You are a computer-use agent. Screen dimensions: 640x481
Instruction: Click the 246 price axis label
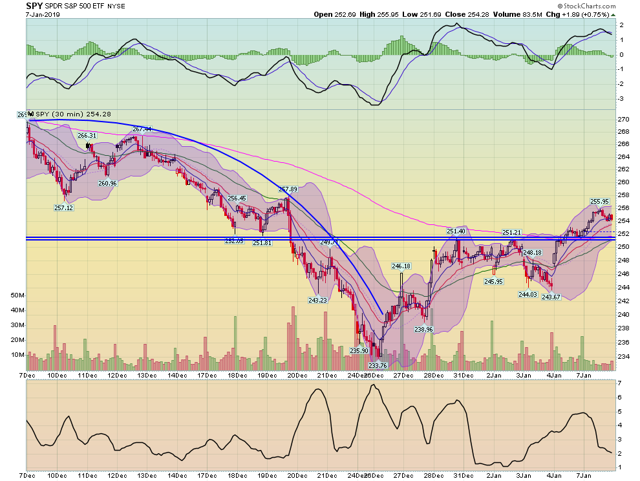(x=623, y=274)
